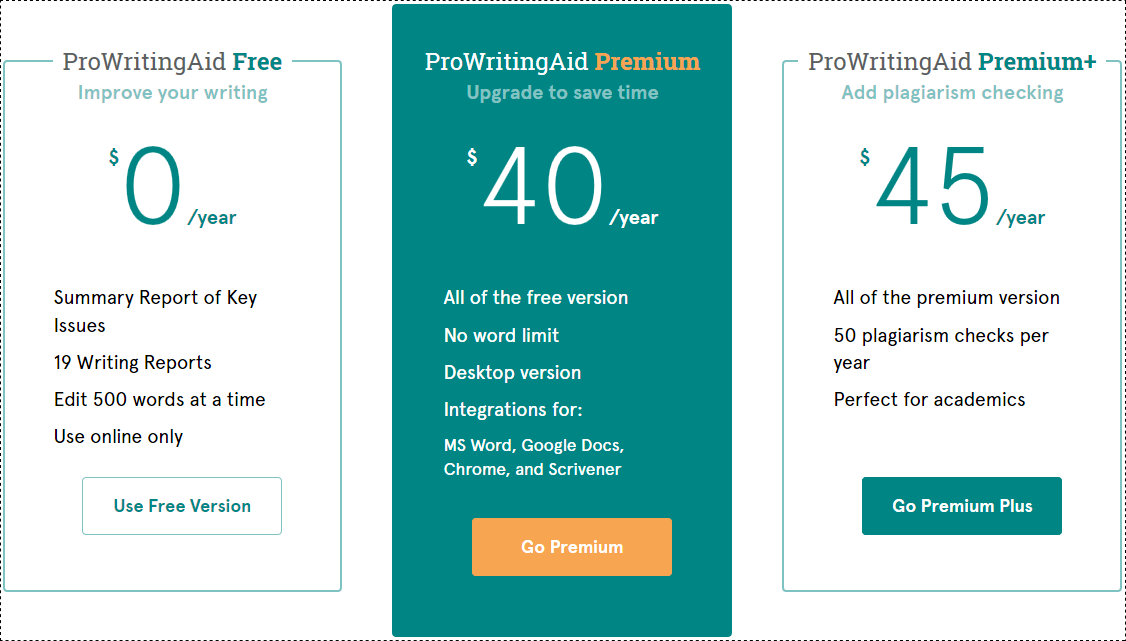The image size is (1126, 641).
Task: Click the 'Use online only' feature
Action: click(x=118, y=437)
